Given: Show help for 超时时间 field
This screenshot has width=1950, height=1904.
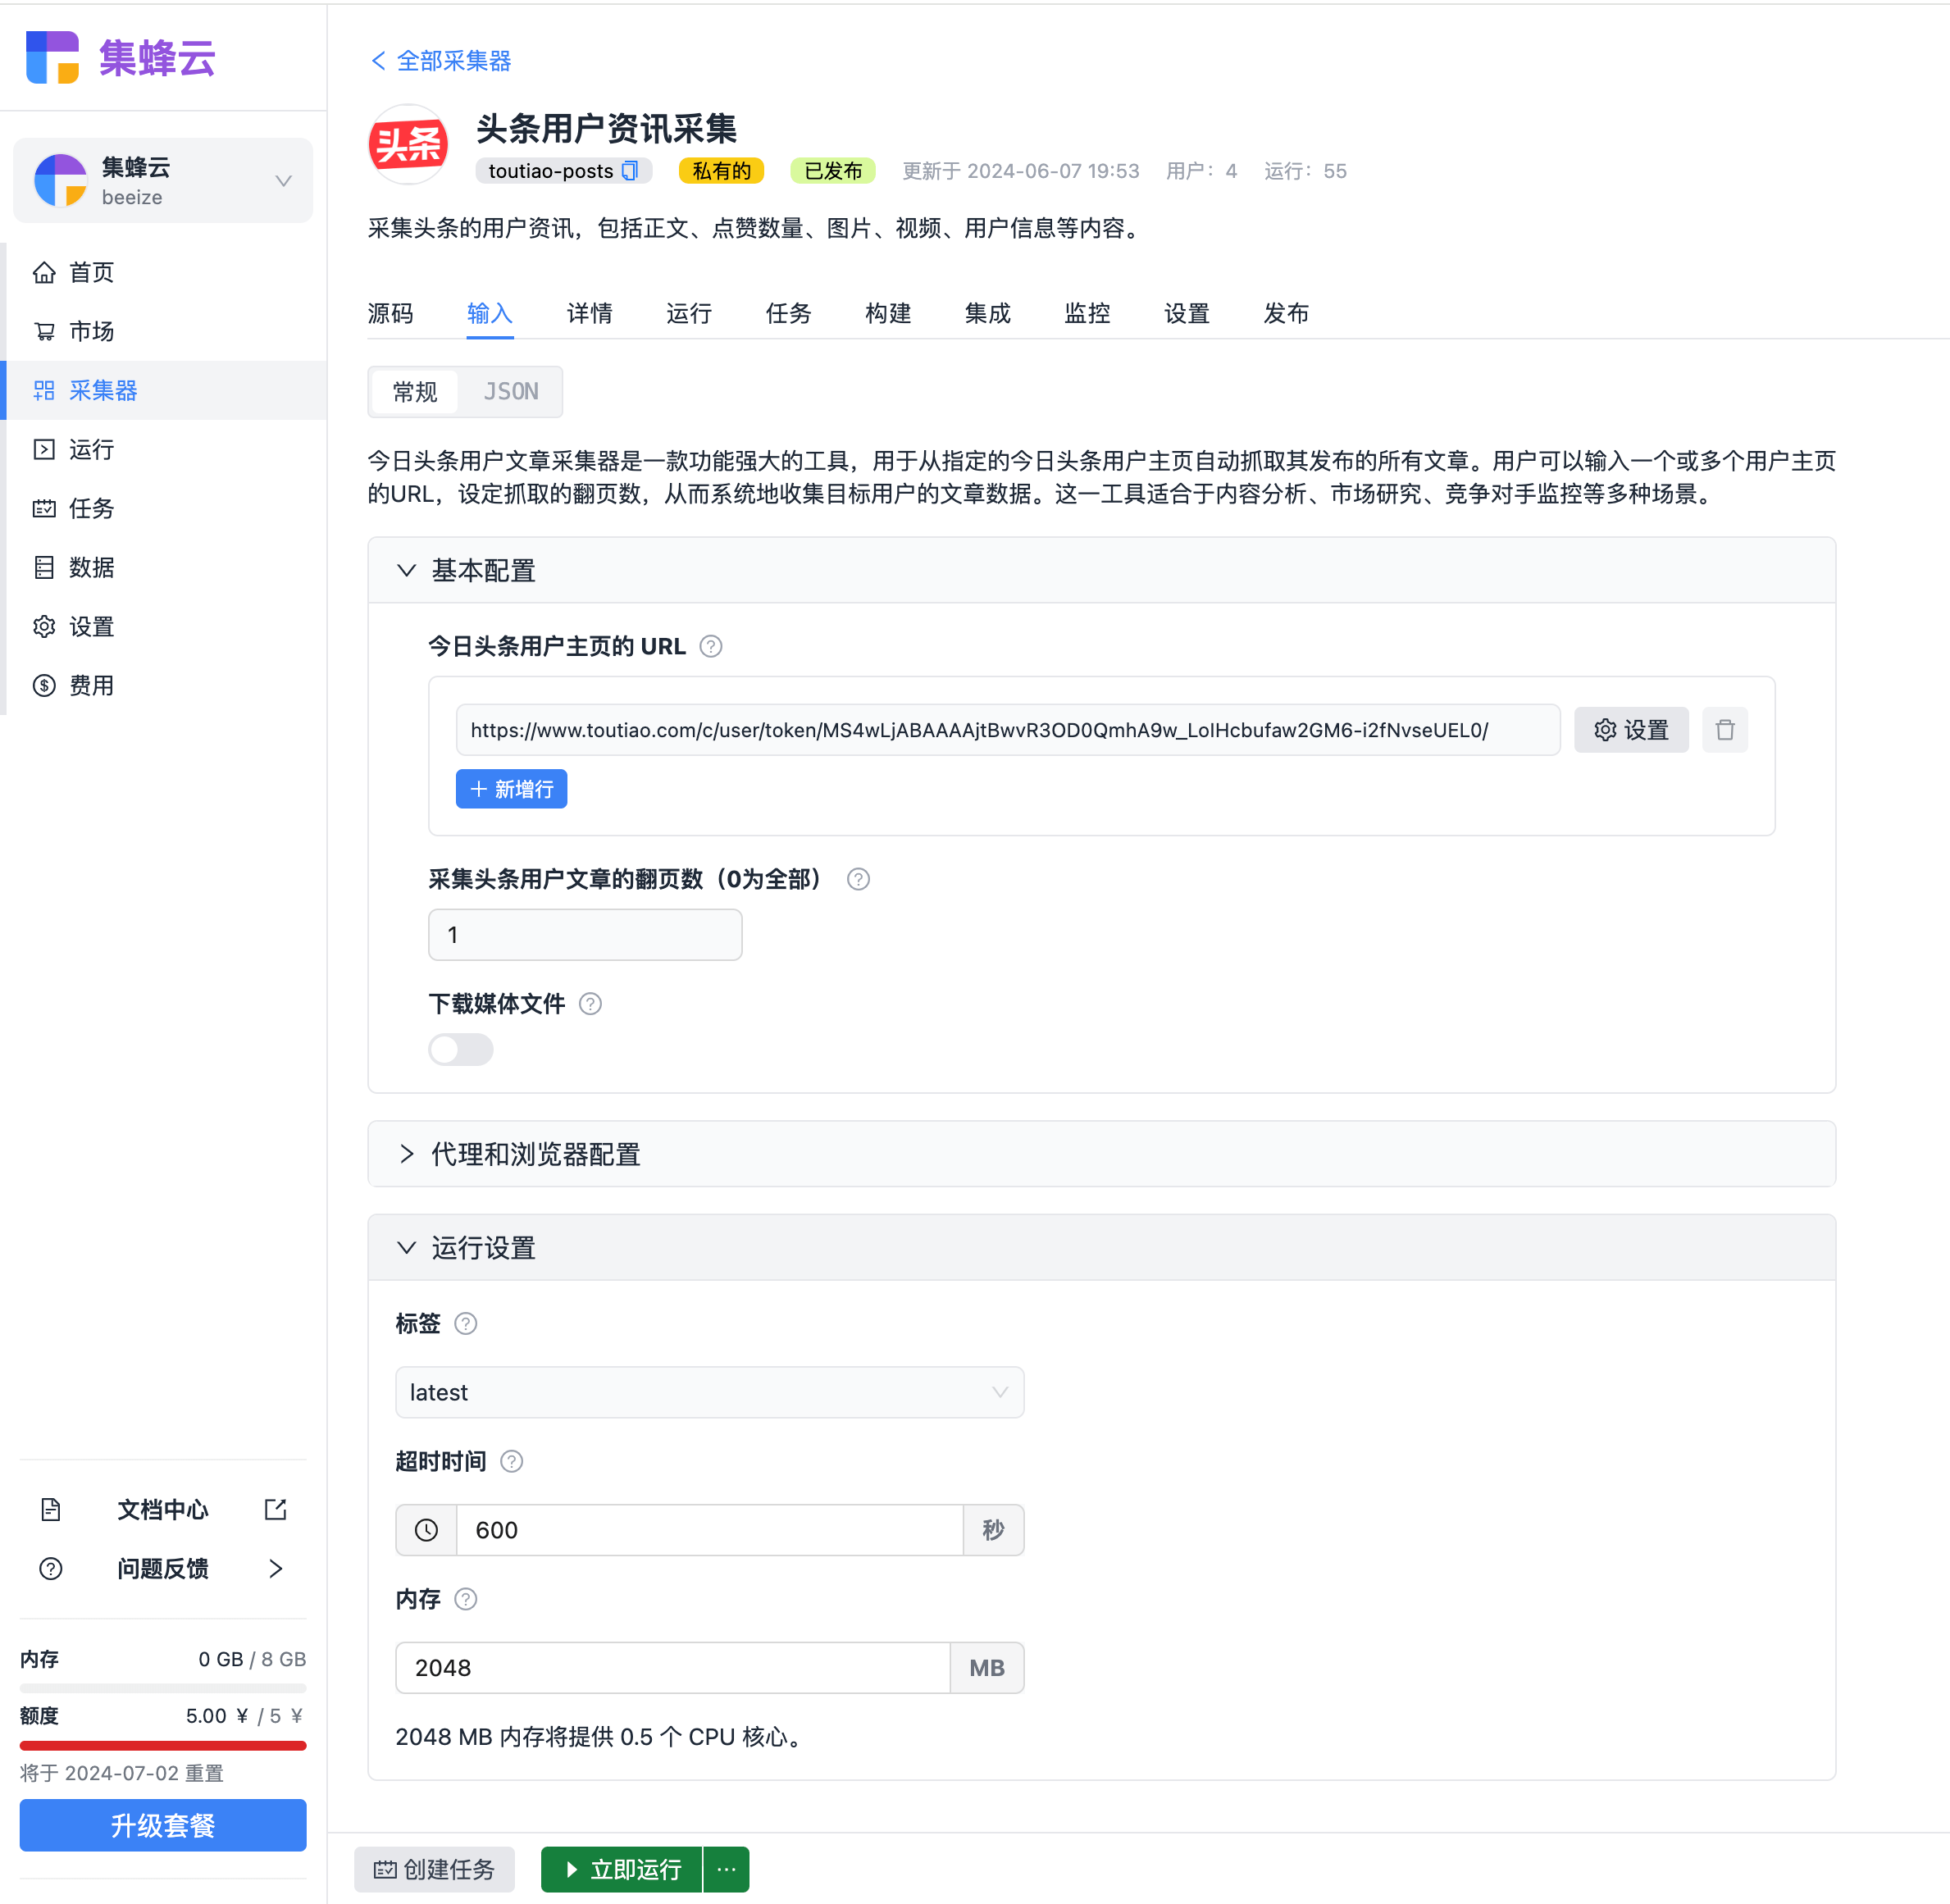Looking at the screenshot, I should (512, 1461).
